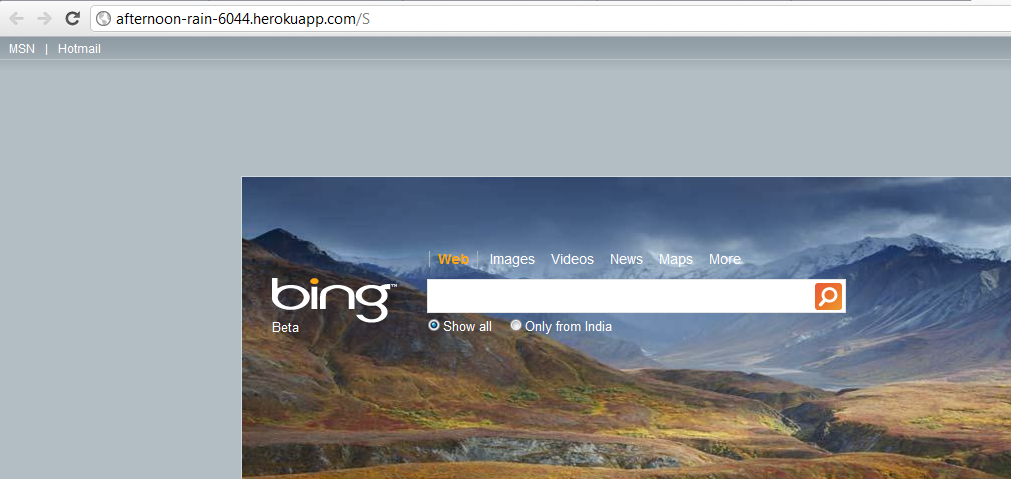This screenshot has height=479, width=1011.
Task: Open site info via the globe icon
Action: pyautogui.click(x=103, y=18)
